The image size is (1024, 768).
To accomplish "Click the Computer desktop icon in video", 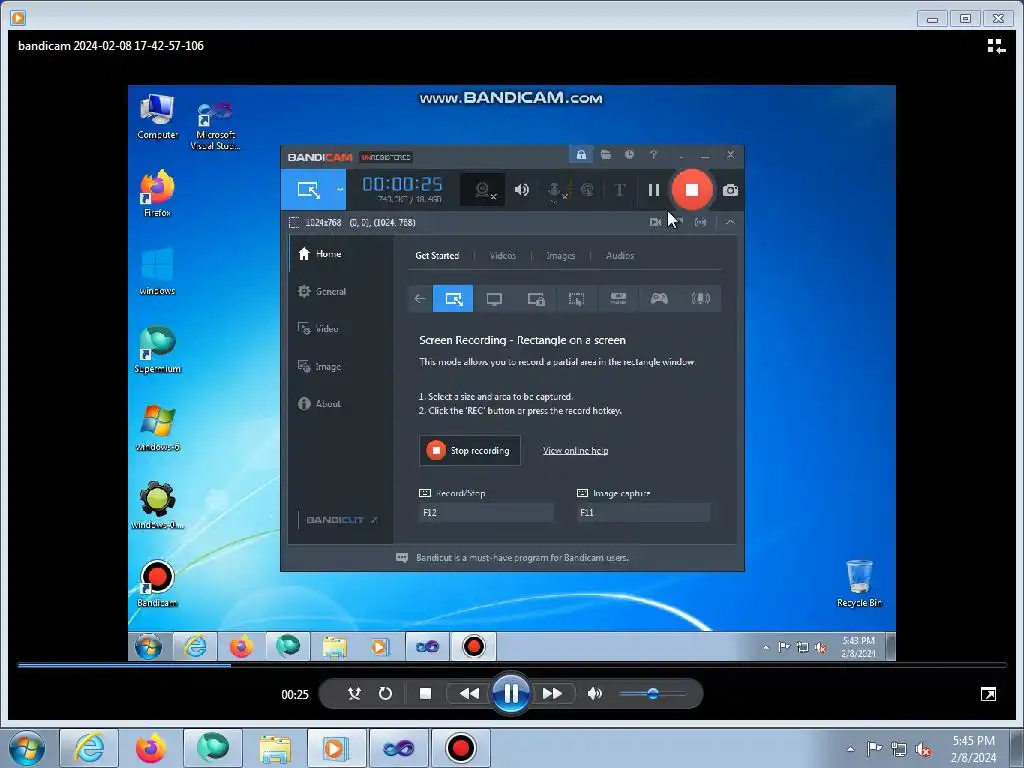I will (x=157, y=117).
